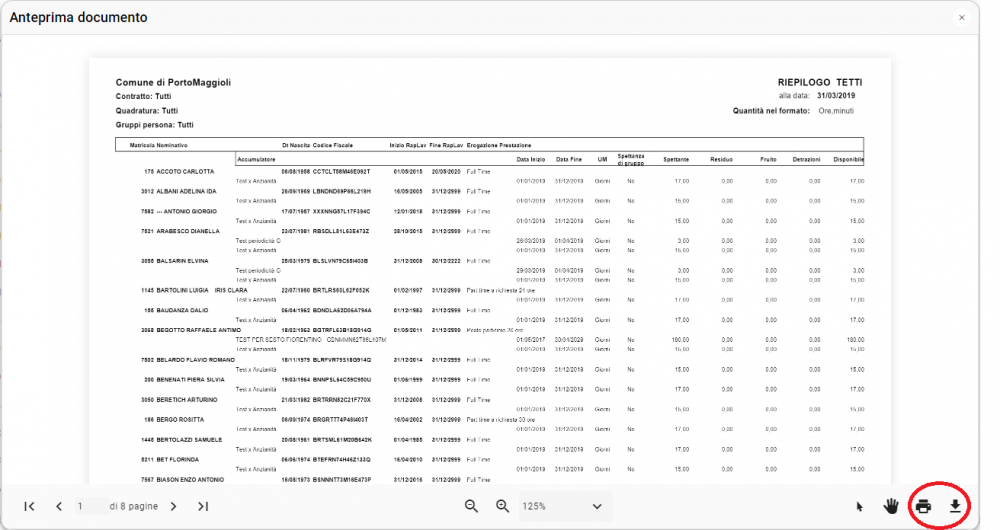
Task: Click the BERETICH ARTURINO name
Action: click(x=187, y=400)
